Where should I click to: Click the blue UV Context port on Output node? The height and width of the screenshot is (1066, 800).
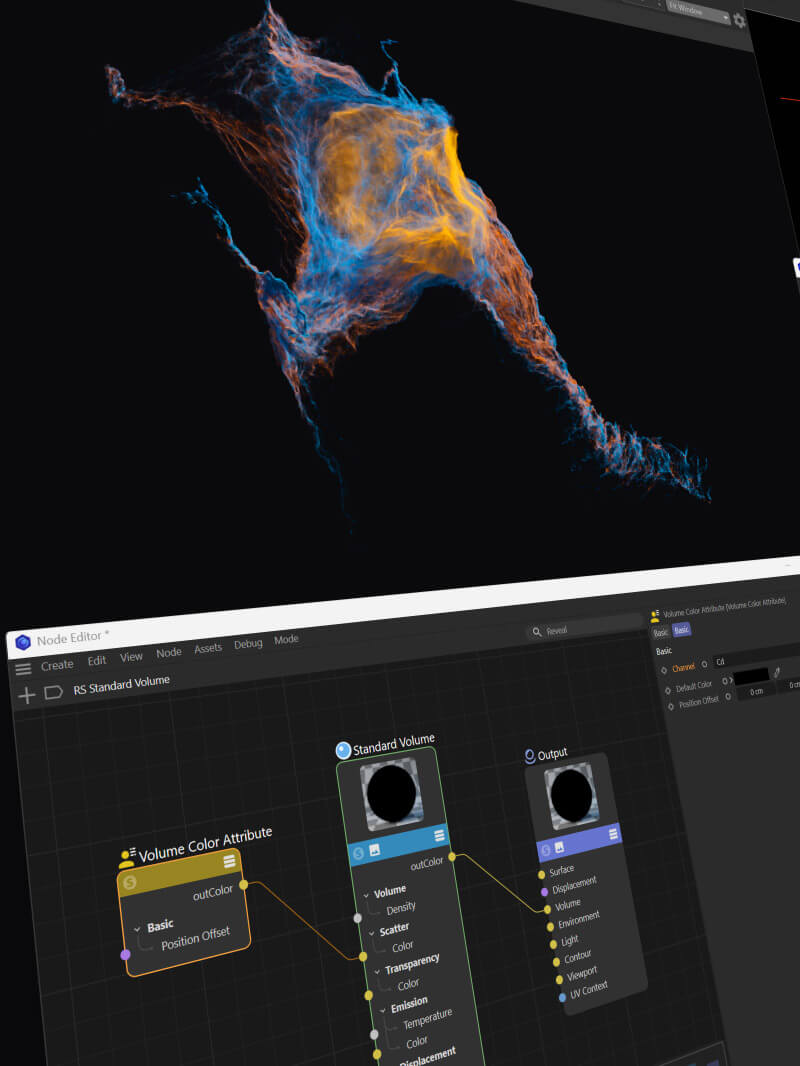click(562, 997)
